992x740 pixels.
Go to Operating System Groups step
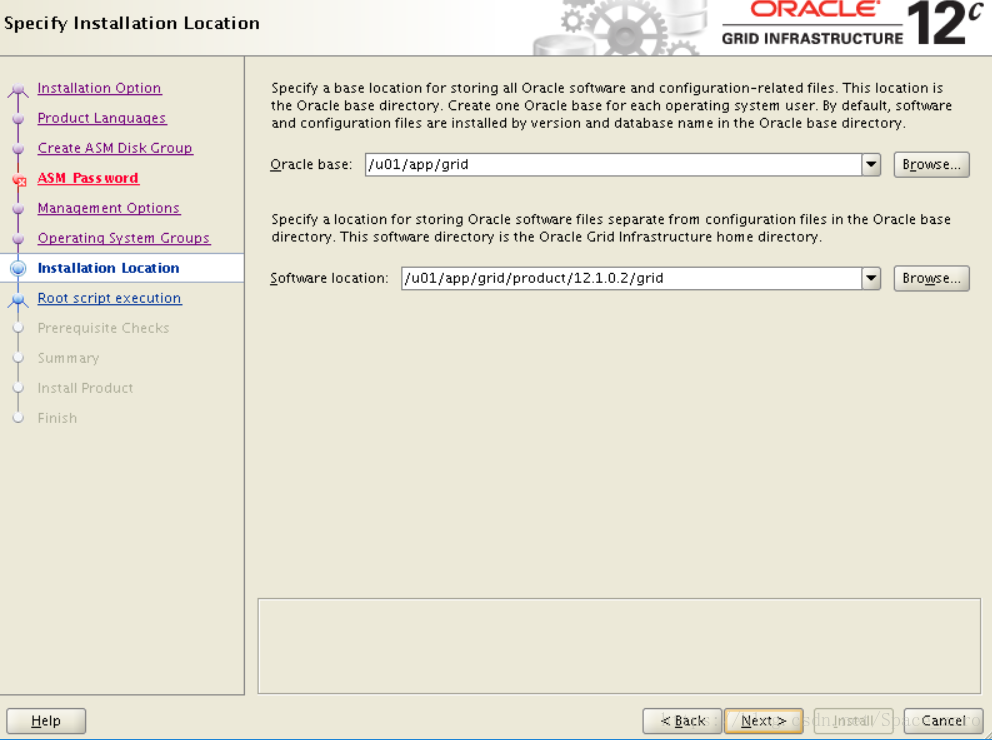click(x=123, y=238)
